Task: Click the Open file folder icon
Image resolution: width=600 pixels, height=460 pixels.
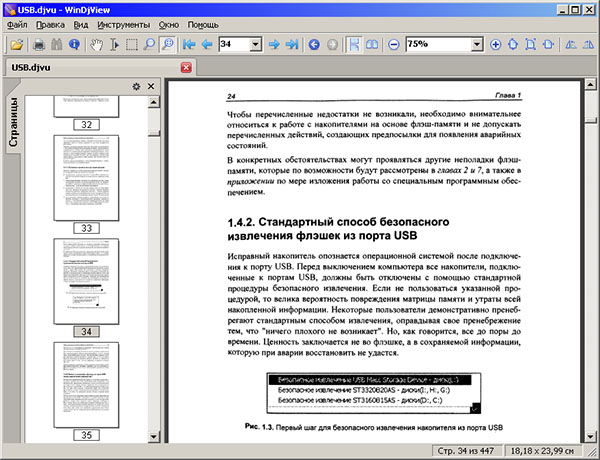Action: 16,45
